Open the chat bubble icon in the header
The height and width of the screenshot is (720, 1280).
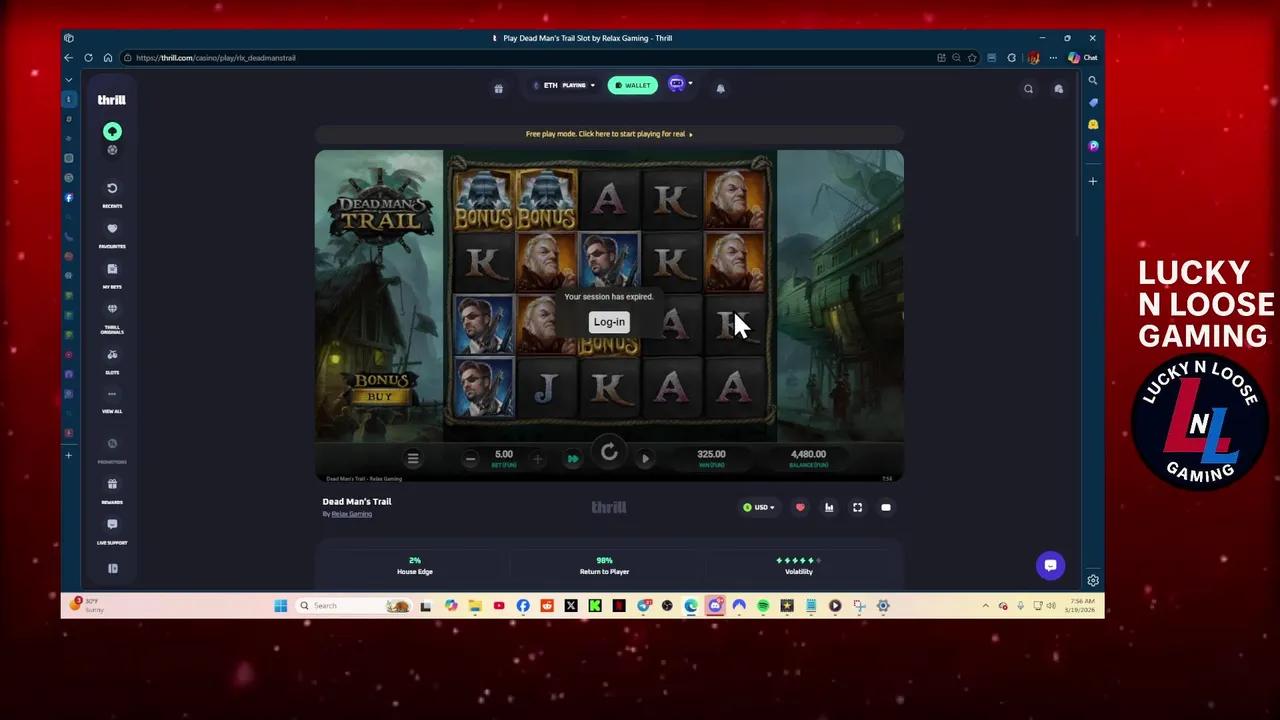point(1059,89)
